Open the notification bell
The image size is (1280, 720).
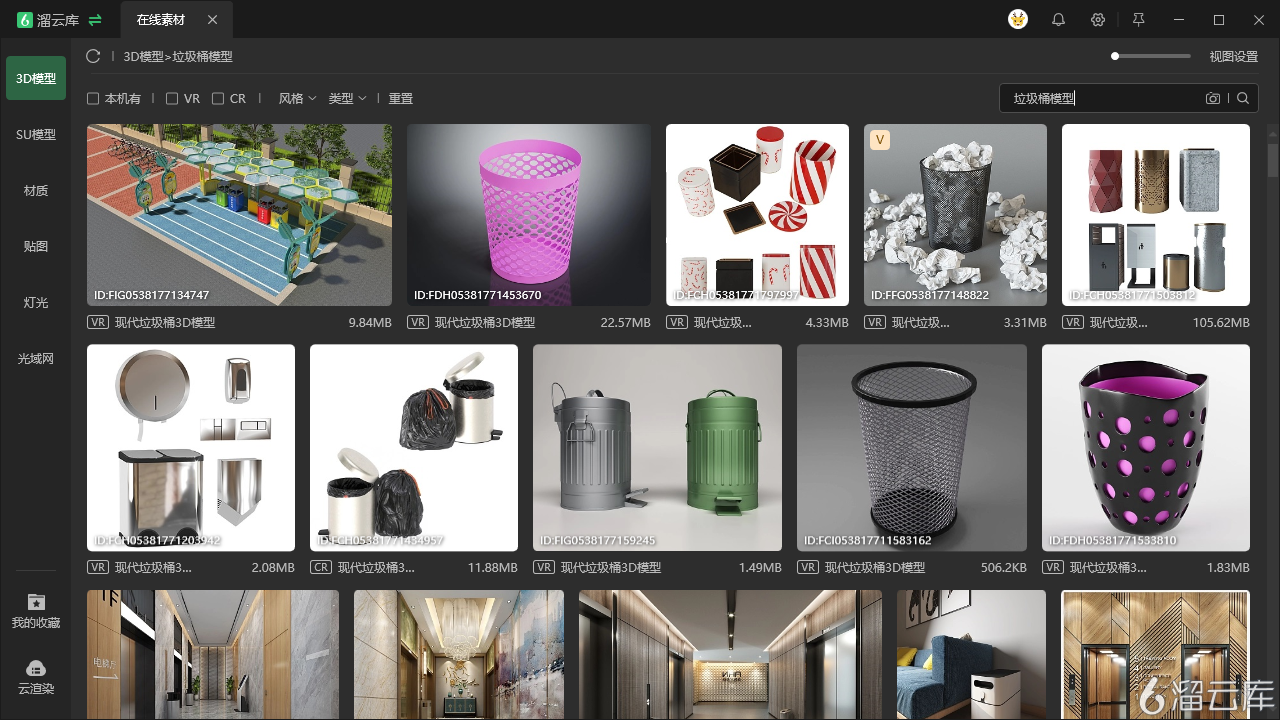(x=1058, y=20)
